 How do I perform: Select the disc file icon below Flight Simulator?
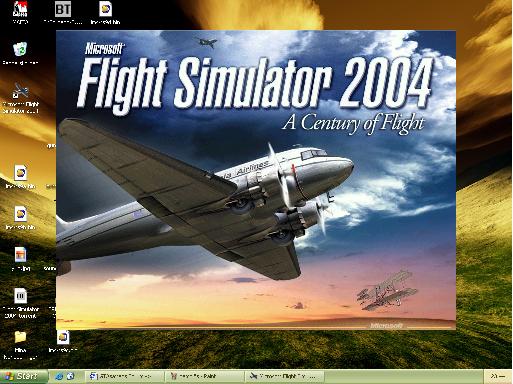(x=20, y=177)
